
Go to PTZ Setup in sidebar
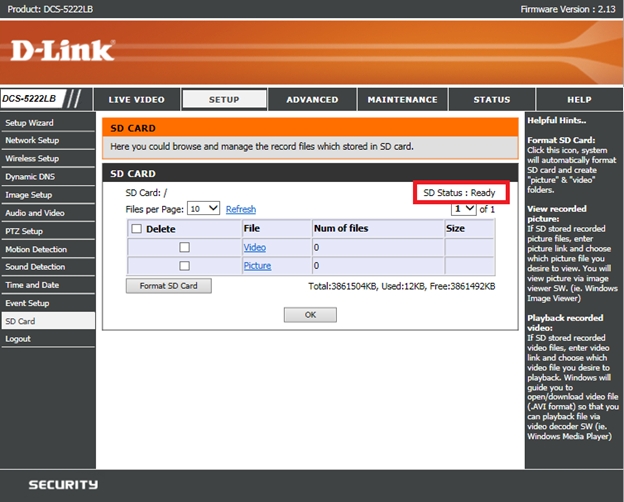(x=26, y=231)
